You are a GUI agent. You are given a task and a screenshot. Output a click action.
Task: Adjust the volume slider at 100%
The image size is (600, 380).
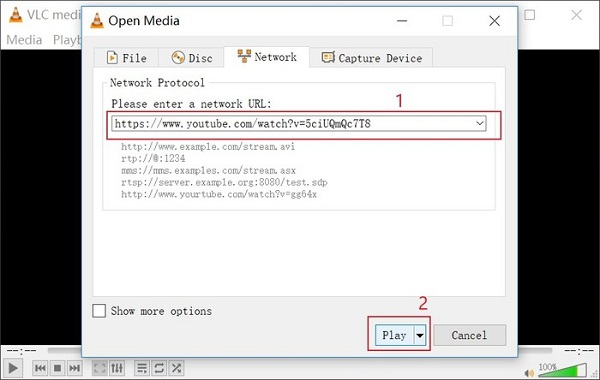[562, 370]
